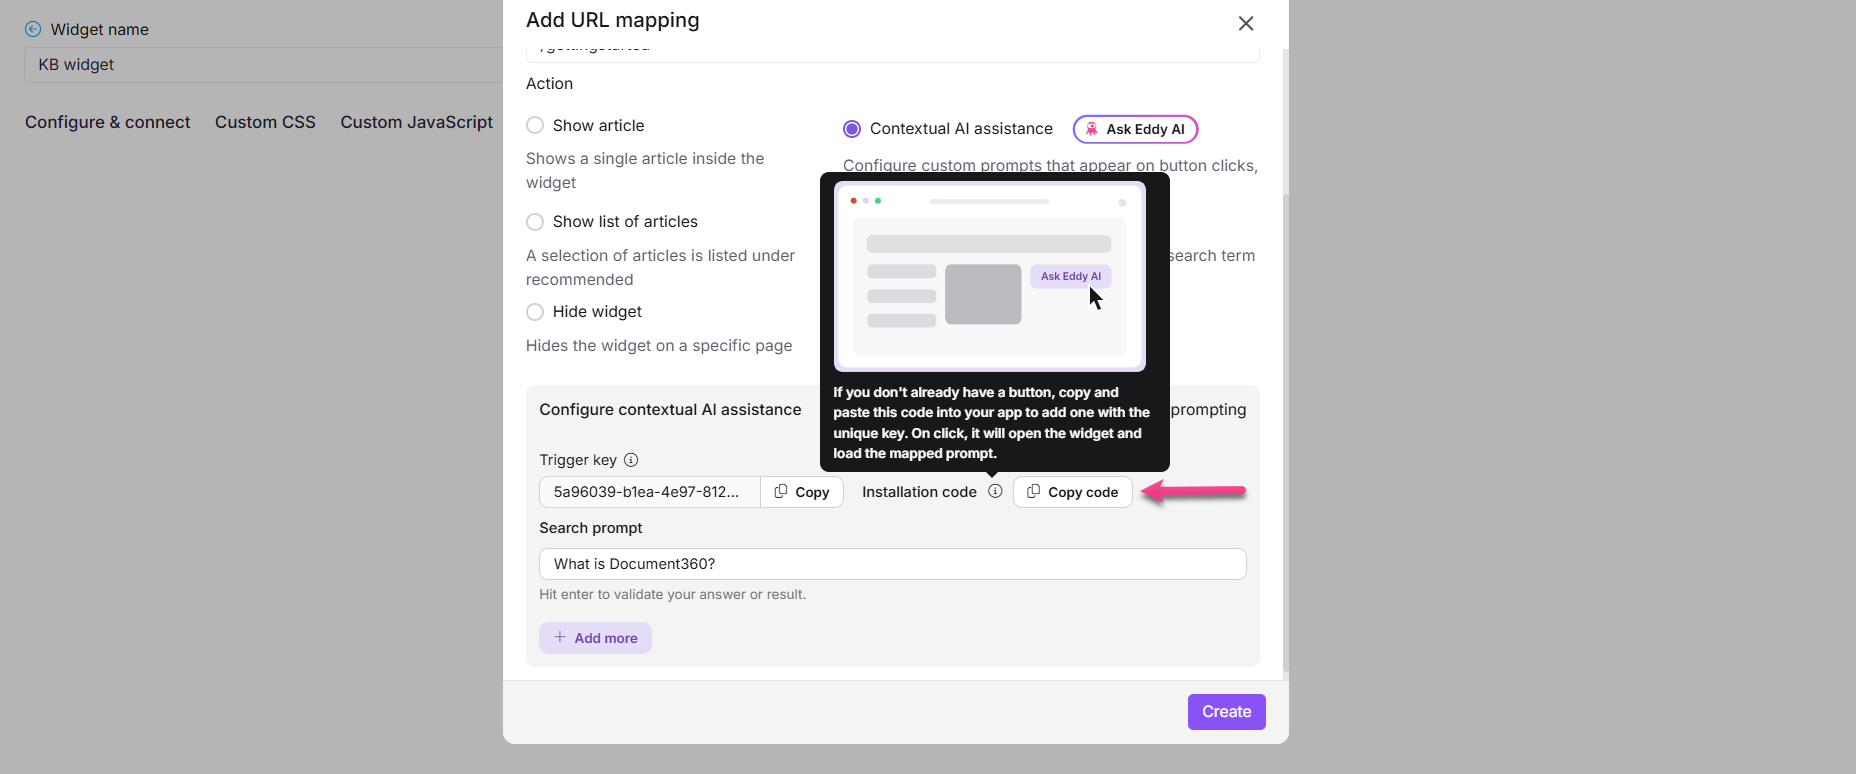The width and height of the screenshot is (1856, 774).
Task: Click the 'Hides the widget on a specific page' text
Action: [659, 346]
